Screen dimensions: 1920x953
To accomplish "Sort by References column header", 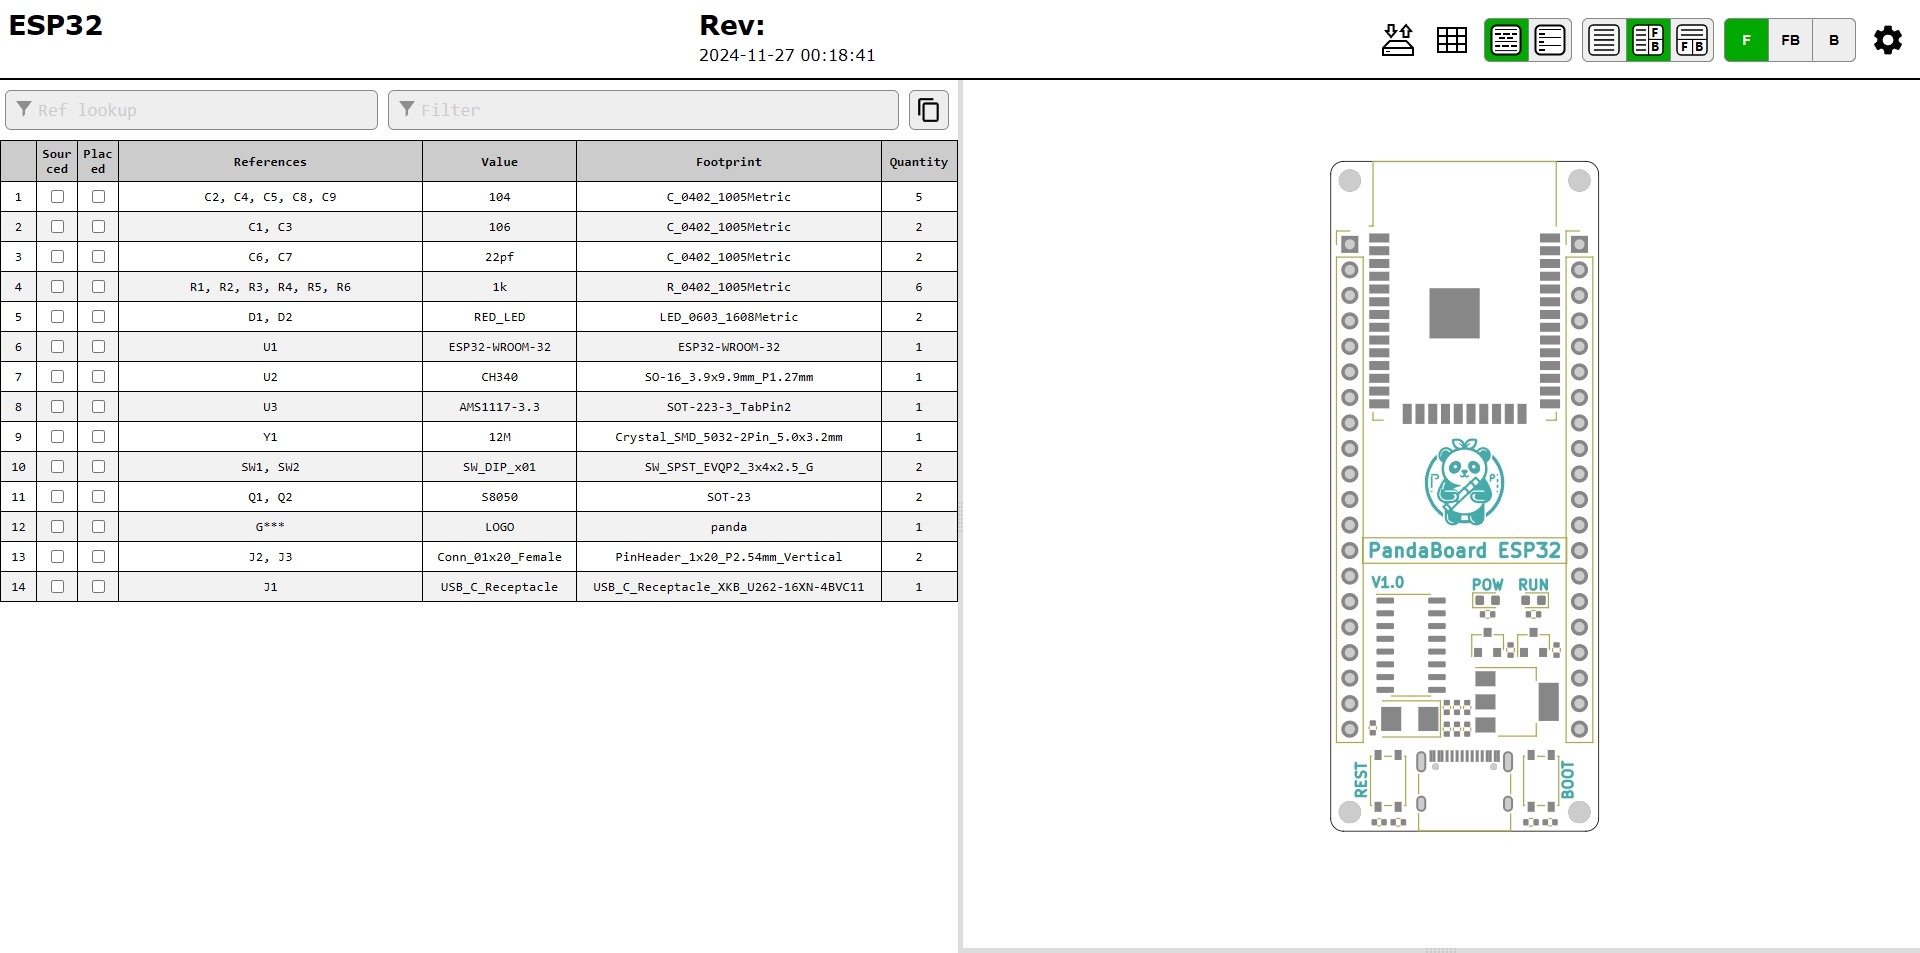I will 270,162.
